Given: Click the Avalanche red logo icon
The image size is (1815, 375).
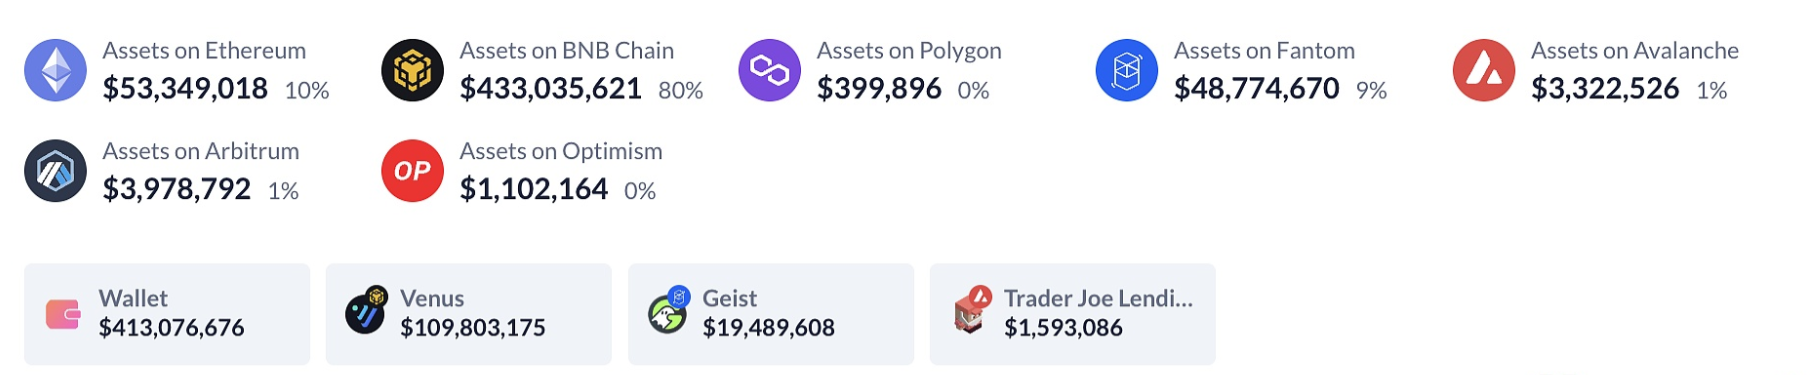Looking at the screenshot, I should tap(1484, 70).
